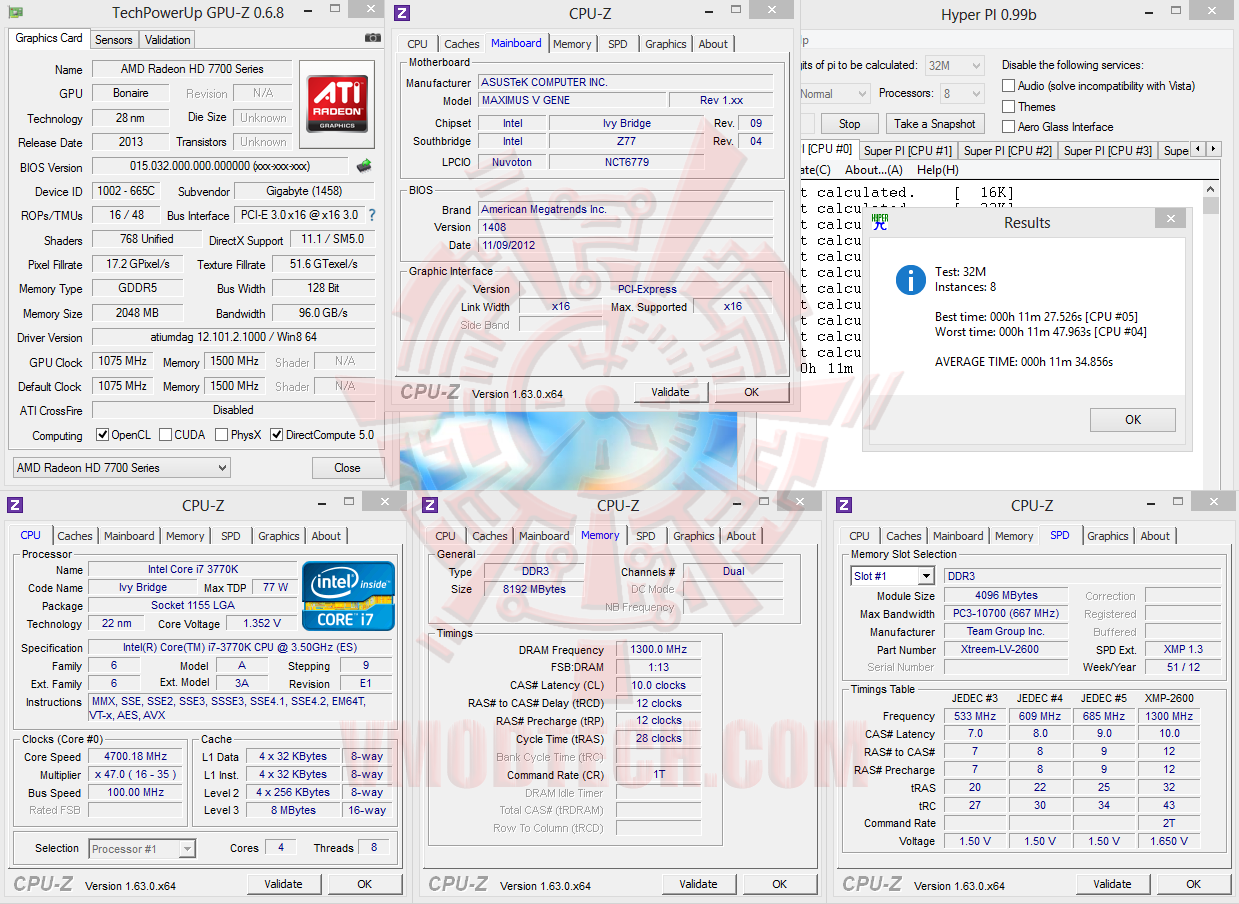Screen dimensions: 1239x904
Task: Click the Stop button in Hyper PI
Action: tap(849, 123)
